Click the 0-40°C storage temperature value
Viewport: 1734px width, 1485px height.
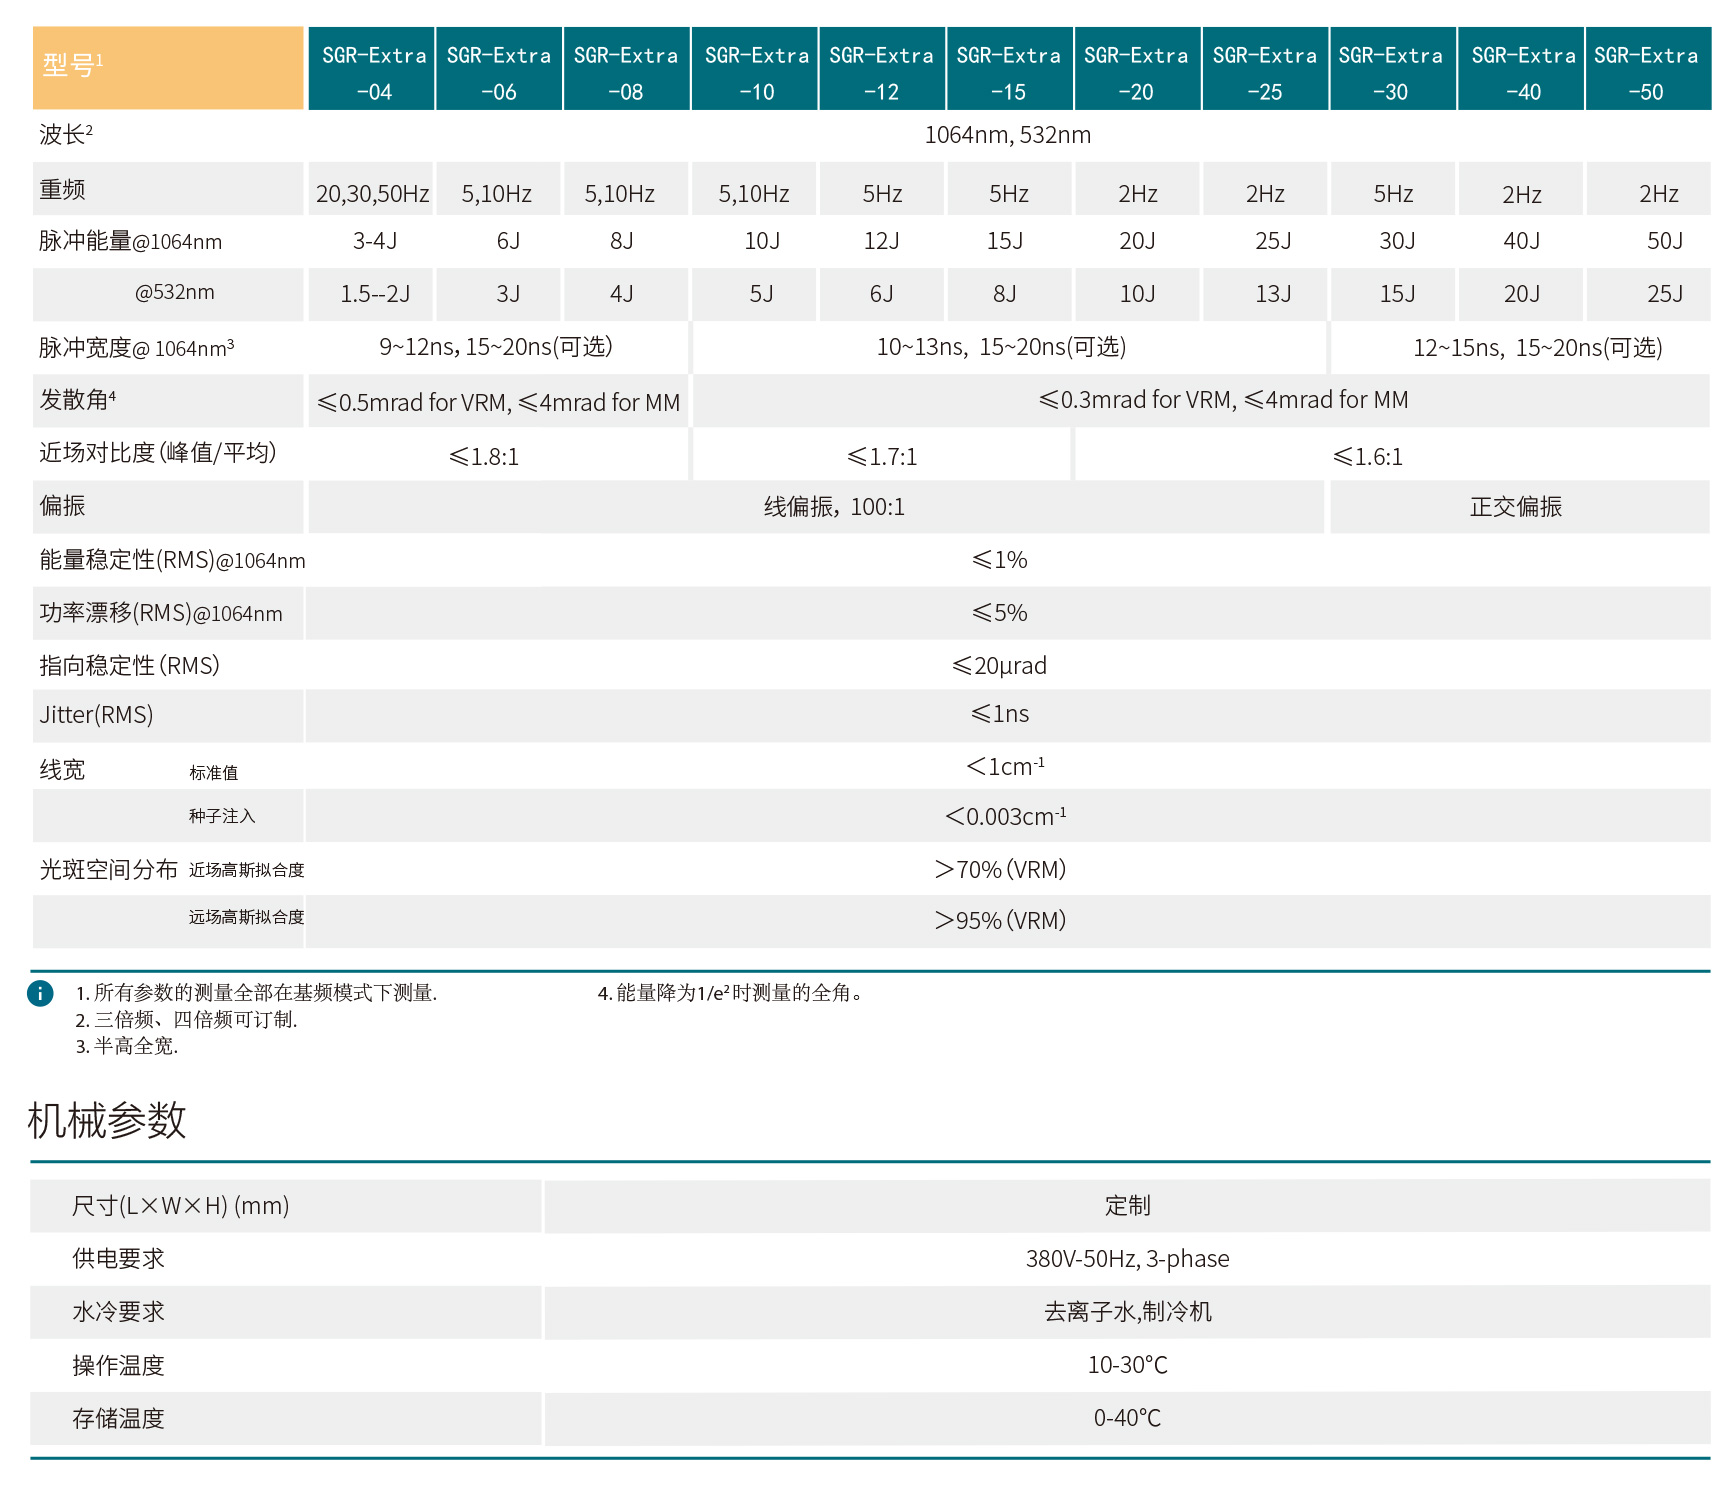[x=1127, y=1418]
